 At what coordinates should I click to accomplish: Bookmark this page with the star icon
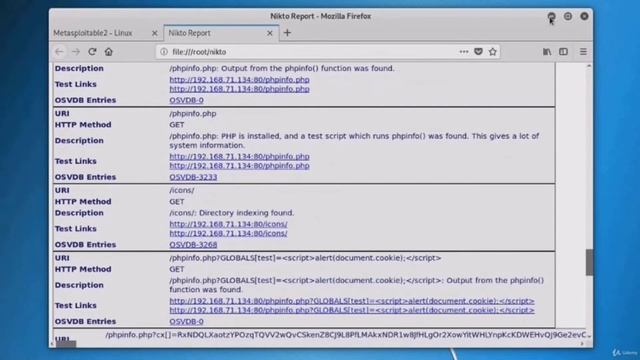coord(493,52)
